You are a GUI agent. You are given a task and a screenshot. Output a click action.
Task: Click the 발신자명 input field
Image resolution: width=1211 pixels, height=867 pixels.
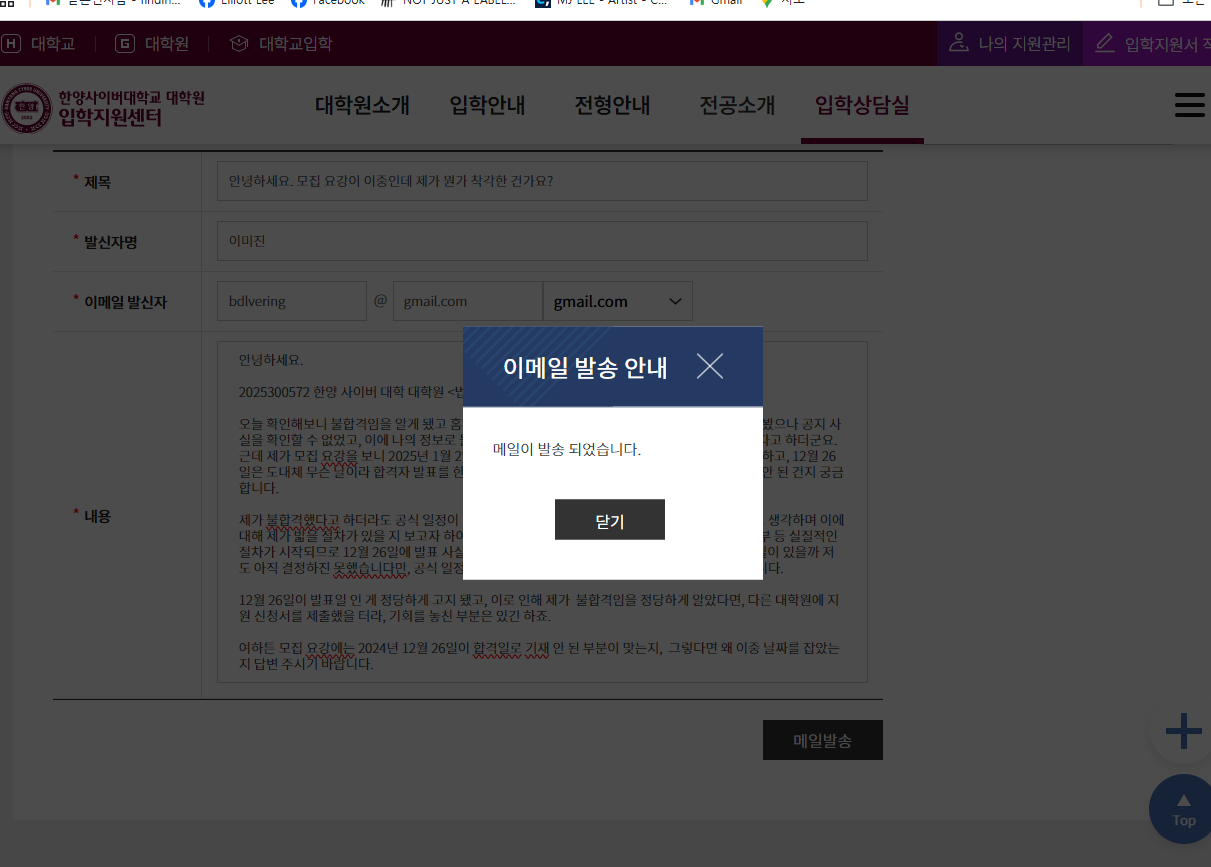542,240
